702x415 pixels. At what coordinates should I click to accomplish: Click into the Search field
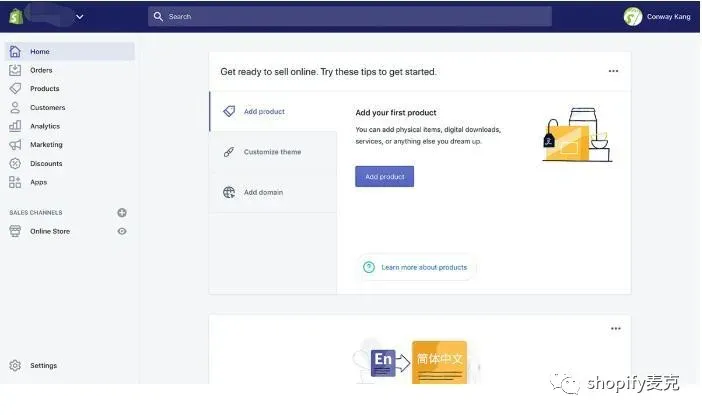click(350, 16)
